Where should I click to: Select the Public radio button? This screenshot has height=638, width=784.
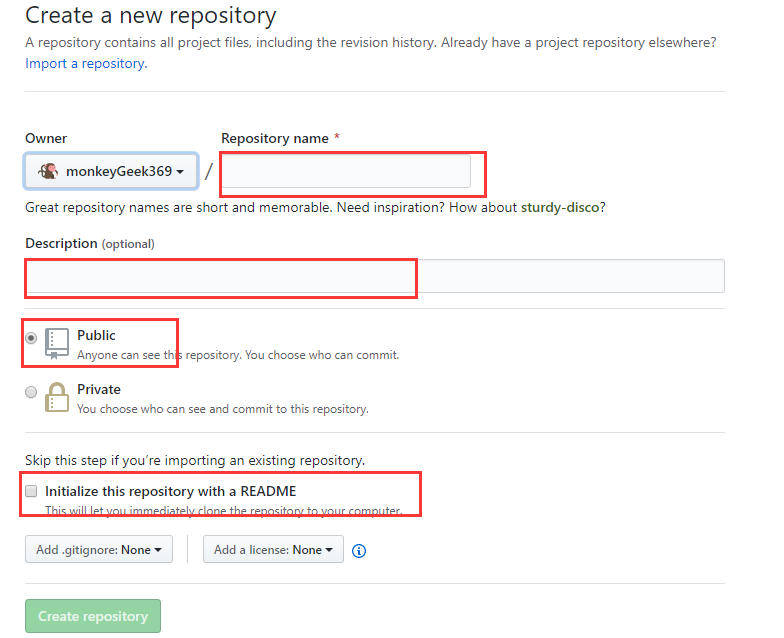coord(31,338)
